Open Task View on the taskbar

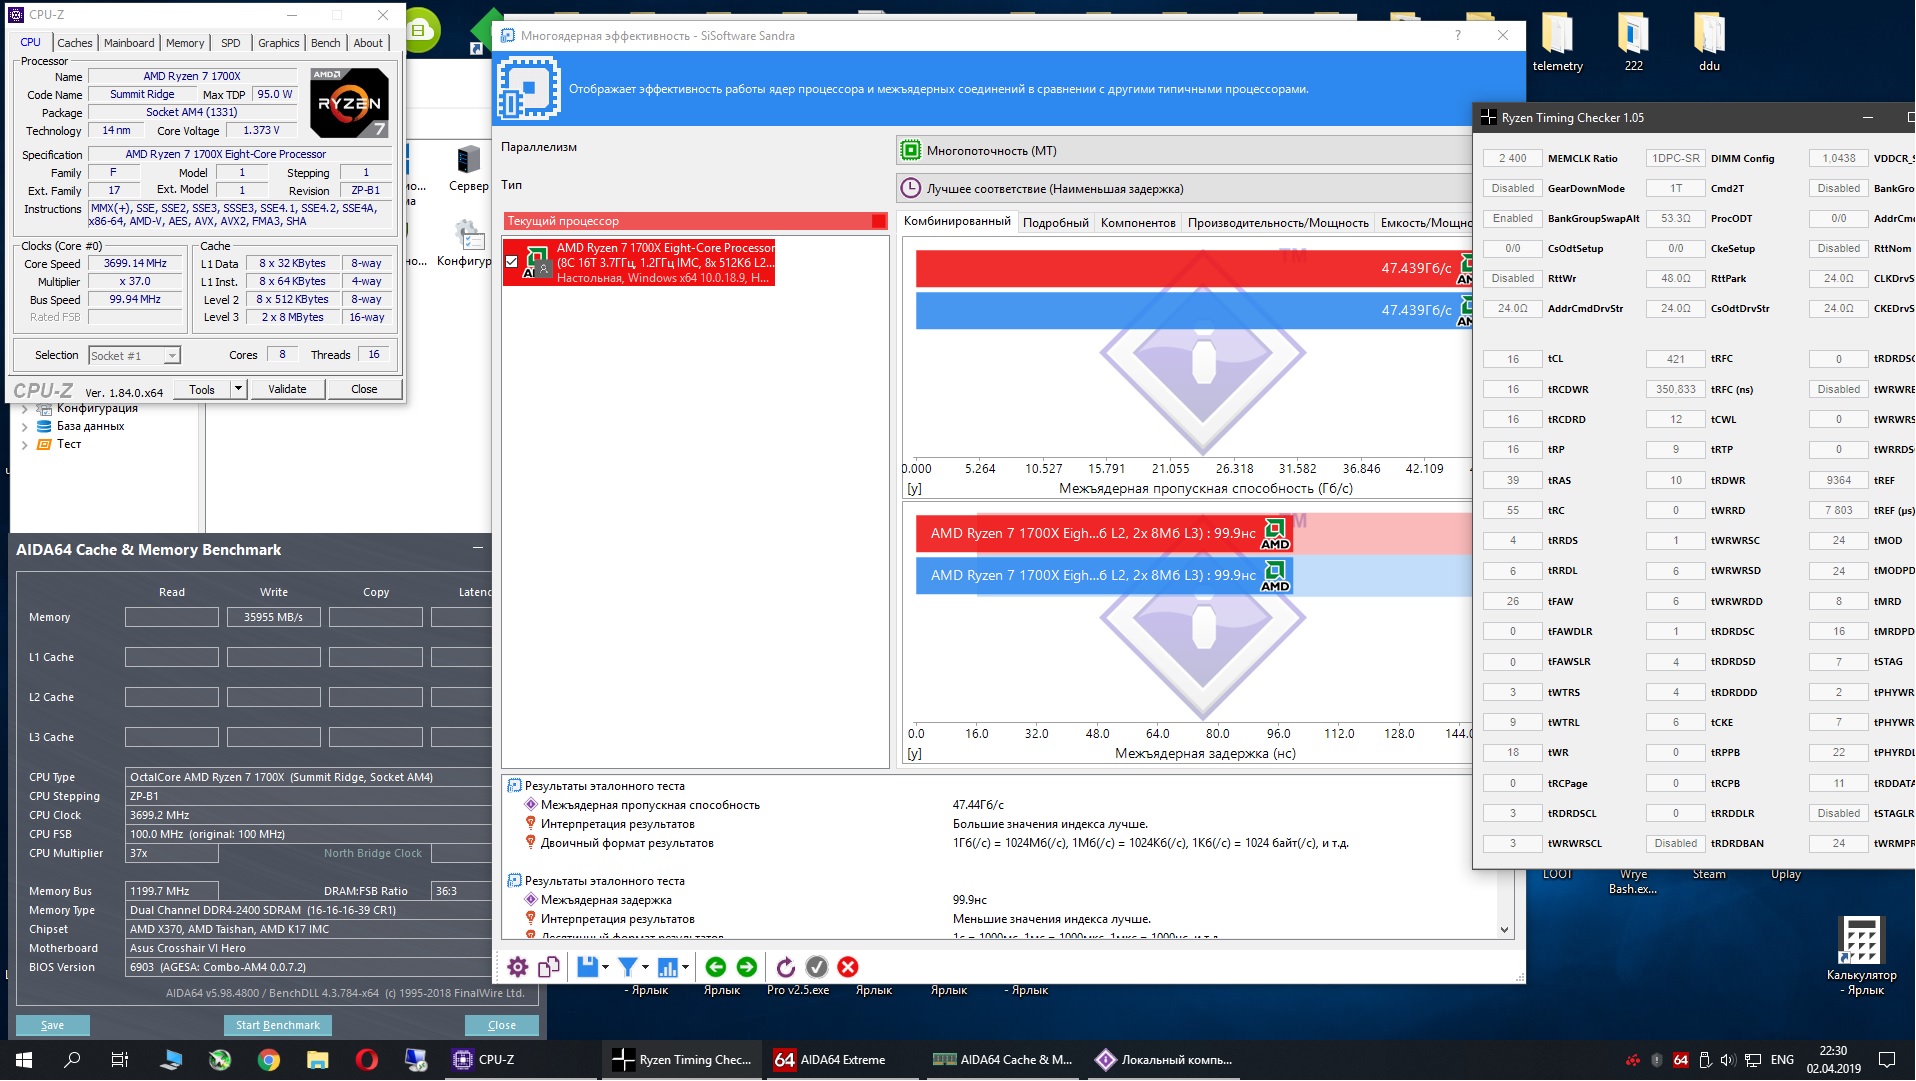120,1060
